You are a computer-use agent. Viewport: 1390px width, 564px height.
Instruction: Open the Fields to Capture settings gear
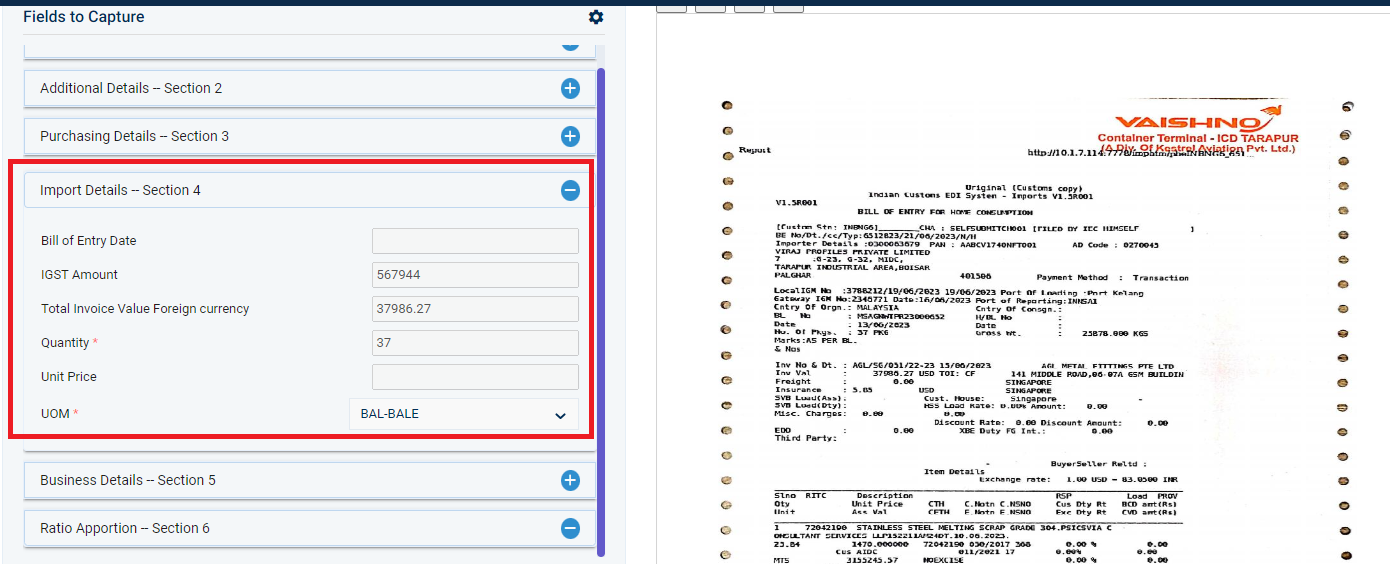coord(596,17)
